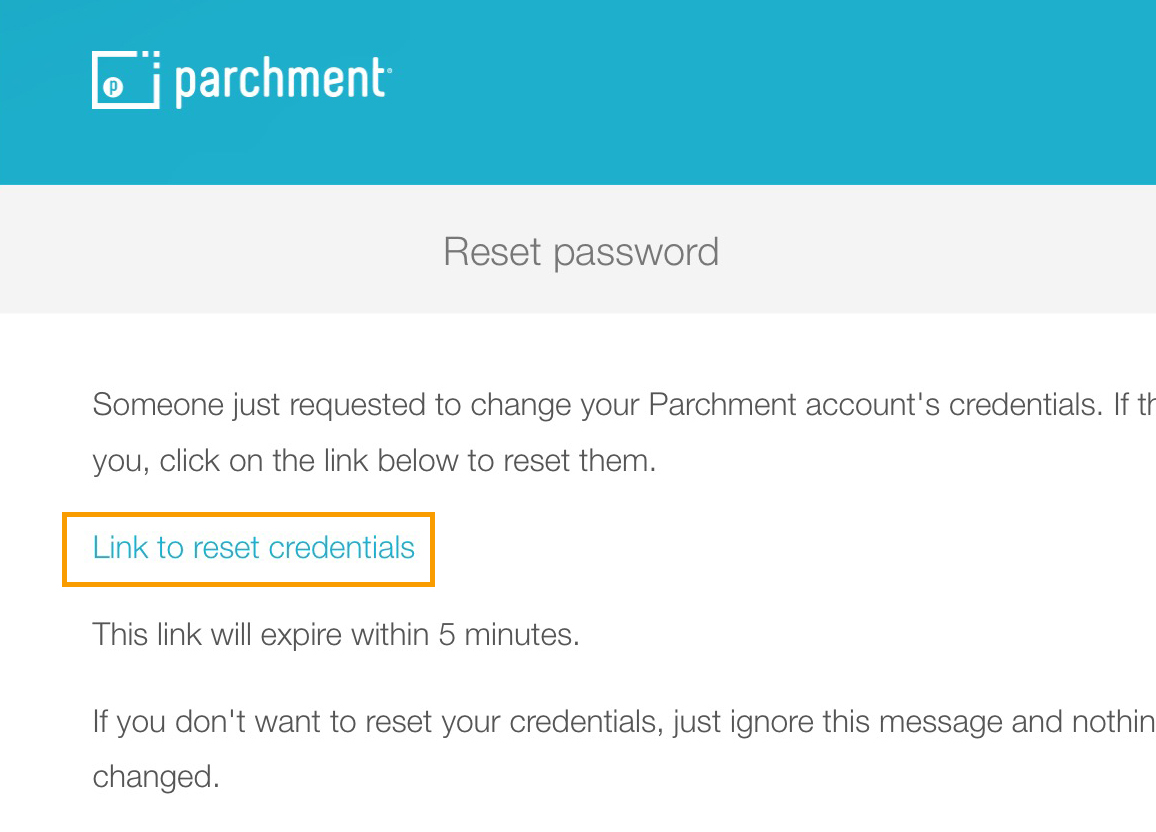1156x832 pixels.
Task: Click the word Parchment in body paragraph
Action: [722, 405]
